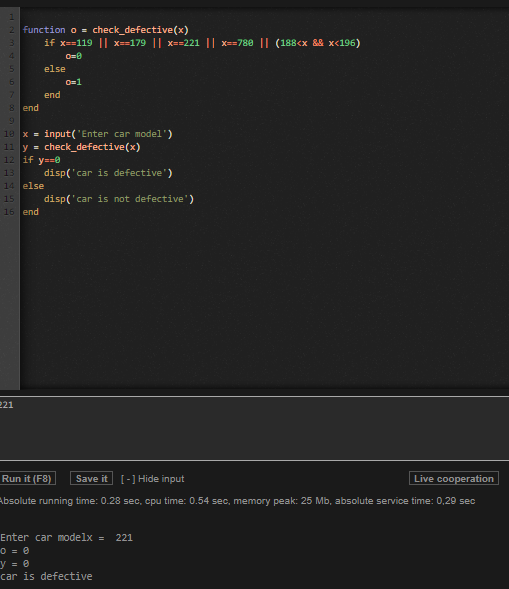The height and width of the screenshot is (589, 509).
Task: Click the input box containing 221
Action: click(x=254, y=428)
